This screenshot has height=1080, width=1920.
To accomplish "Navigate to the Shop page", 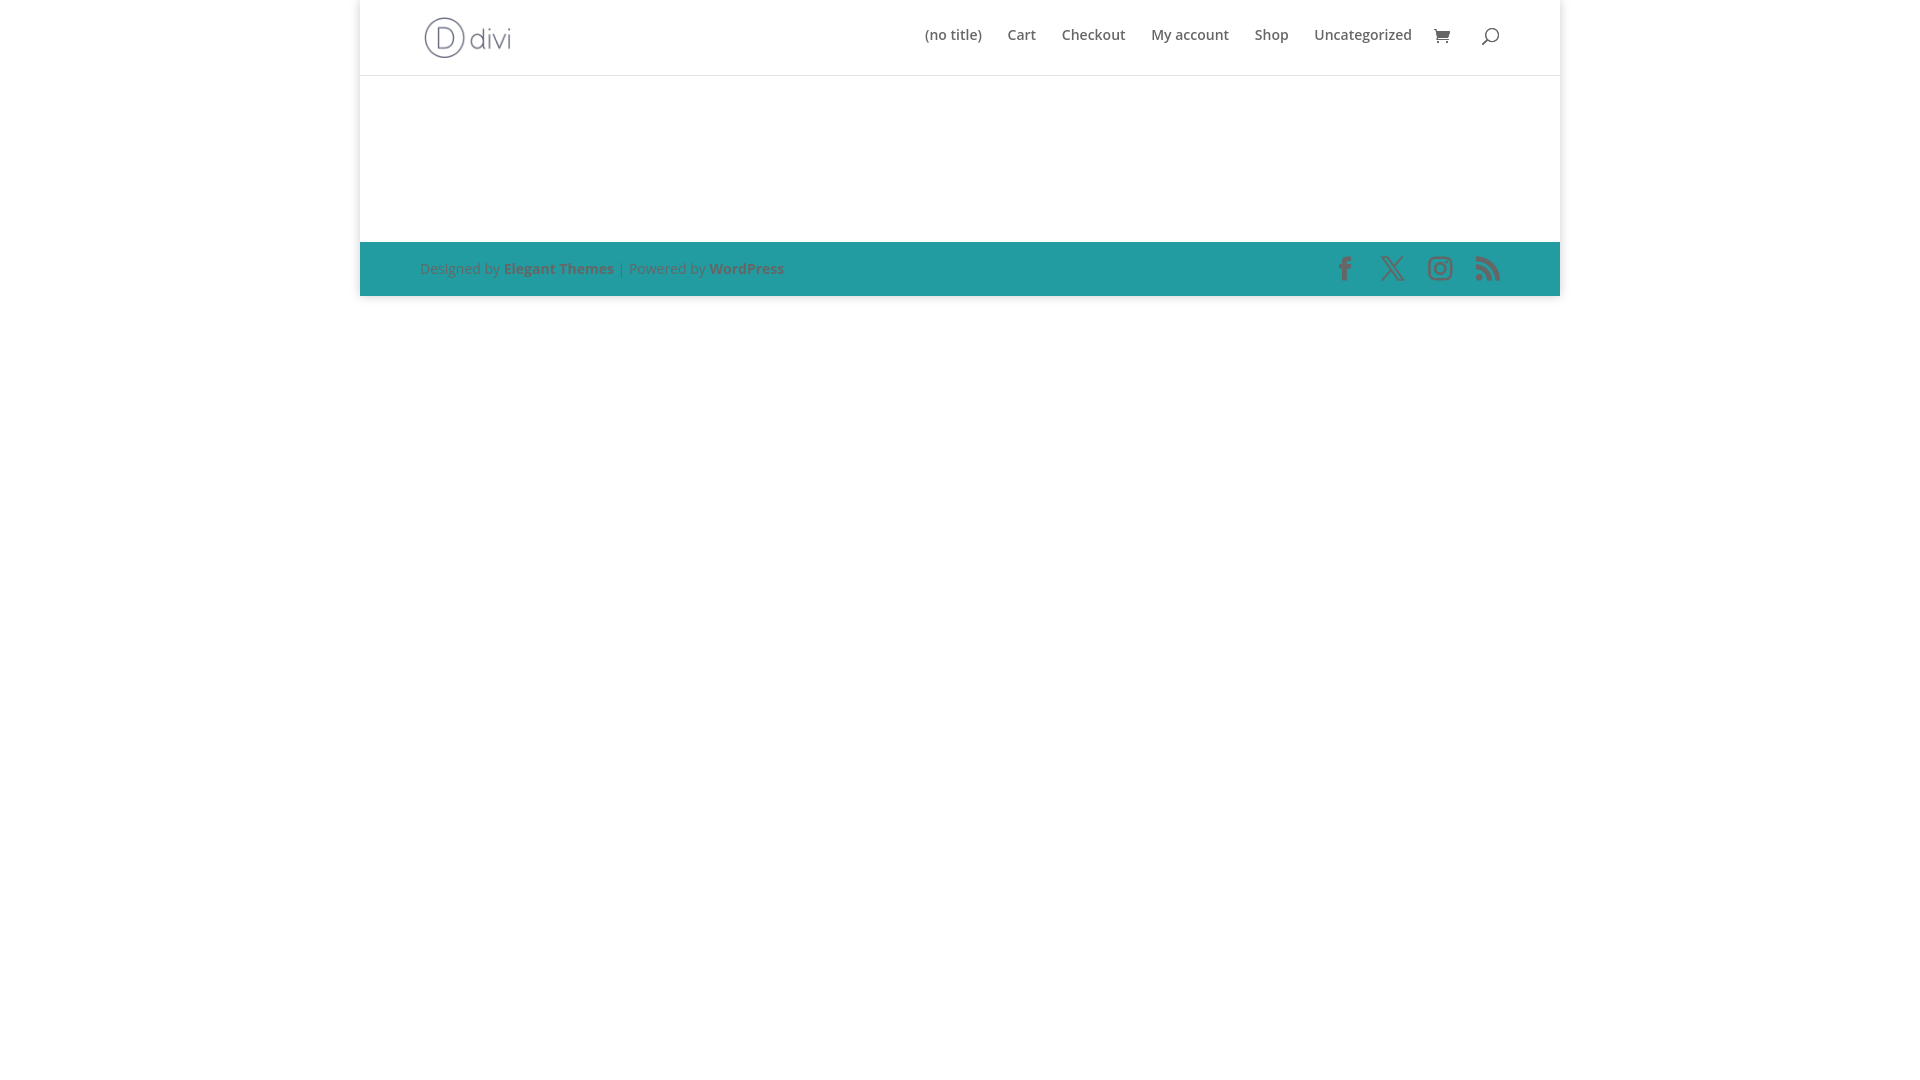I will [1271, 35].
